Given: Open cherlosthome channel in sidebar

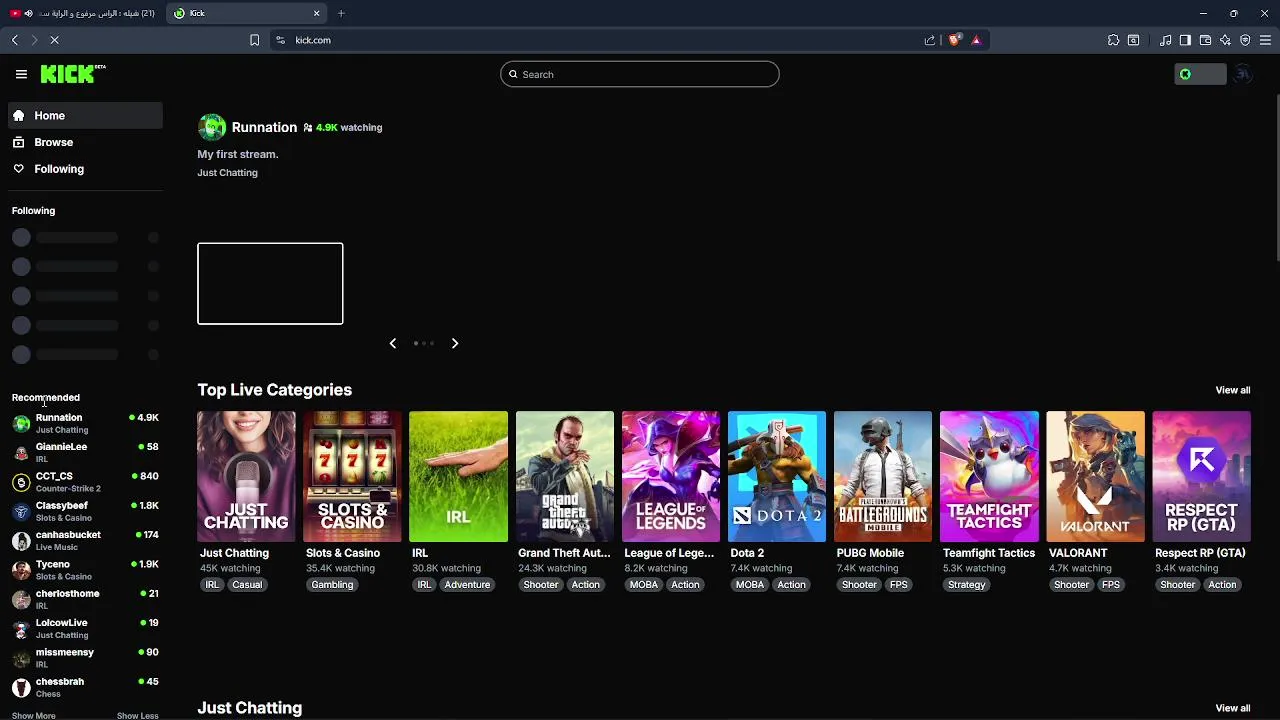Looking at the screenshot, I should click(84, 599).
